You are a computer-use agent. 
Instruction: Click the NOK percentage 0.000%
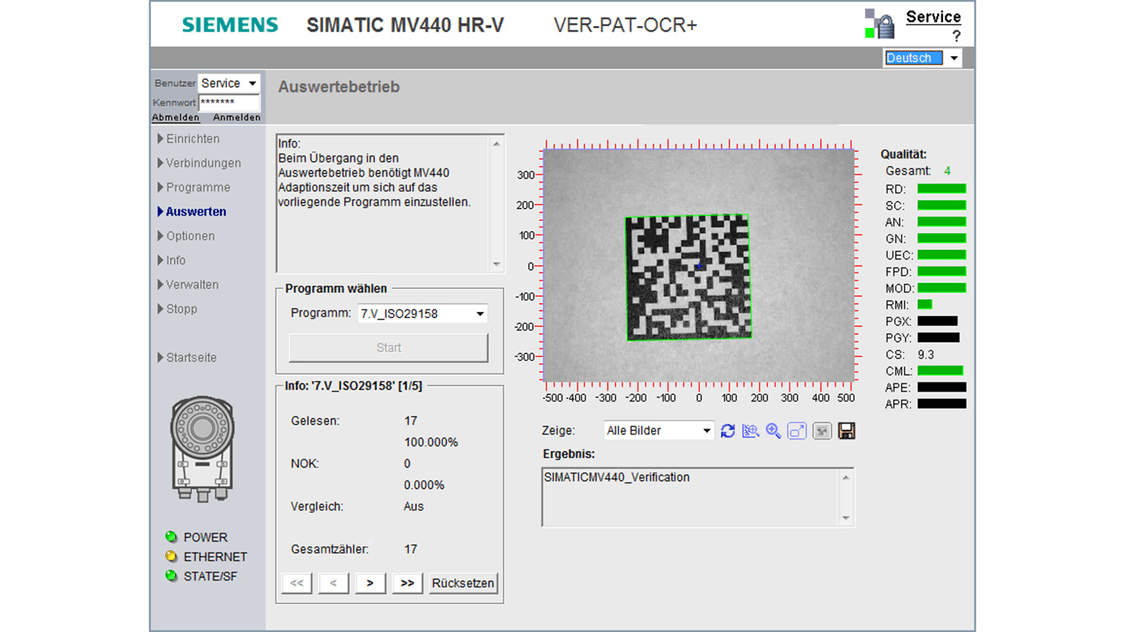[424, 485]
